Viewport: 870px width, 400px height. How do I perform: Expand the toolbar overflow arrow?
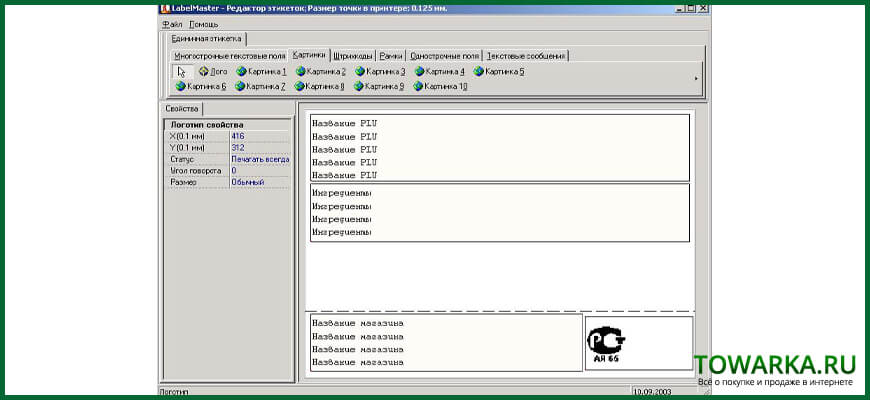tap(696, 79)
